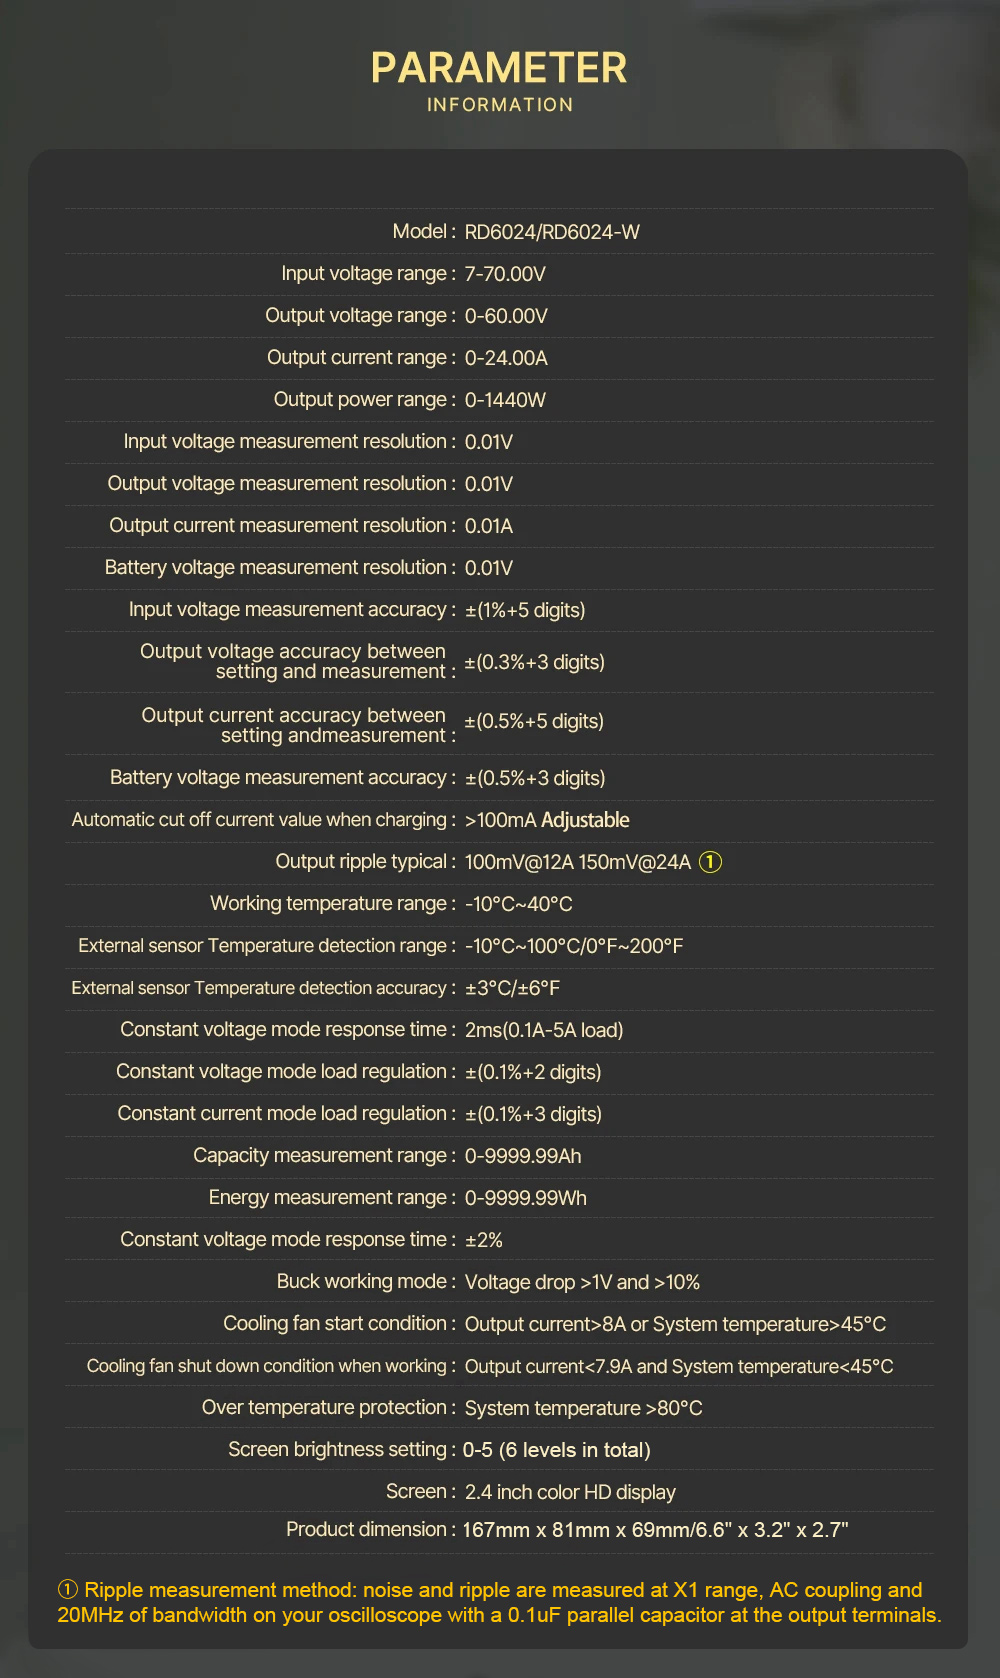Click the Over temperature protection label

click(x=323, y=1408)
